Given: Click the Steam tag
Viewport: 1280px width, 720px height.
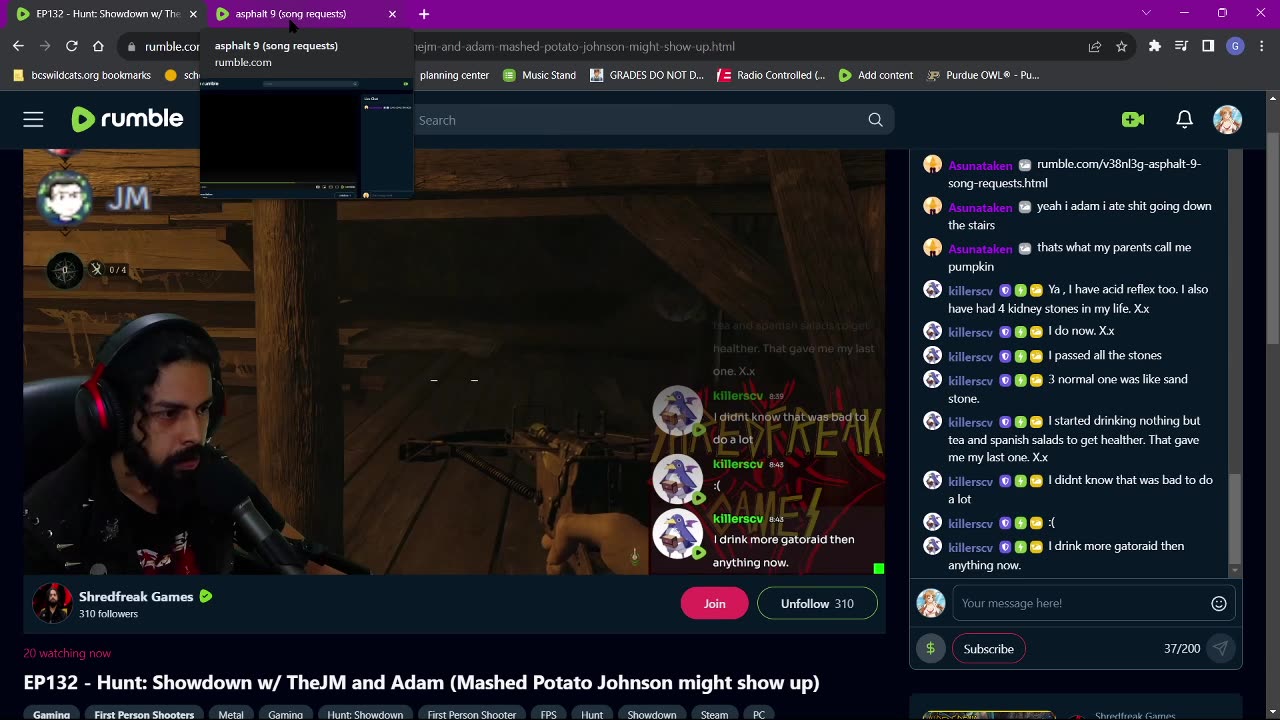Looking at the screenshot, I should pos(714,714).
